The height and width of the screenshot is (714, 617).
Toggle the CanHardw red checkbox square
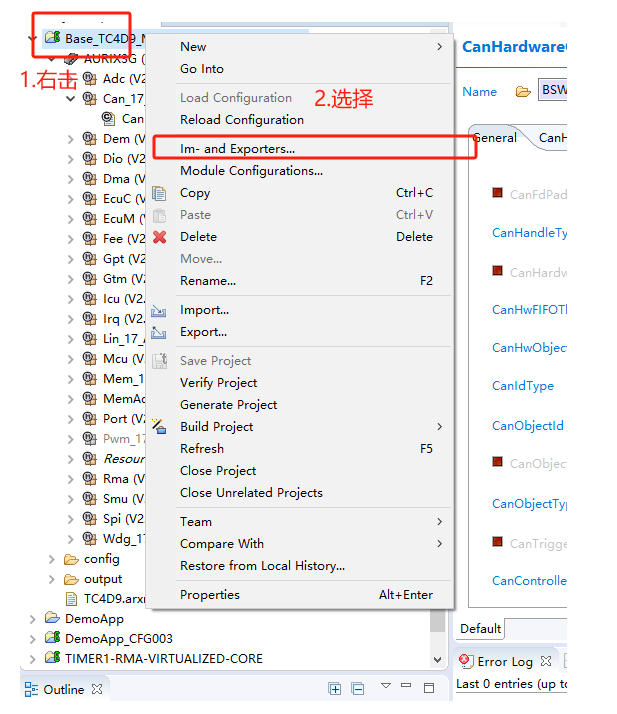tap(497, 271)
